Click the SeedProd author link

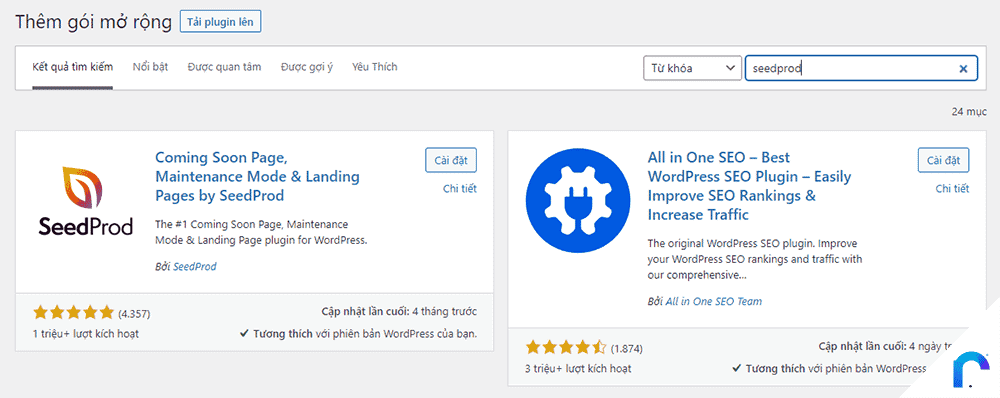tap(195, 267)
